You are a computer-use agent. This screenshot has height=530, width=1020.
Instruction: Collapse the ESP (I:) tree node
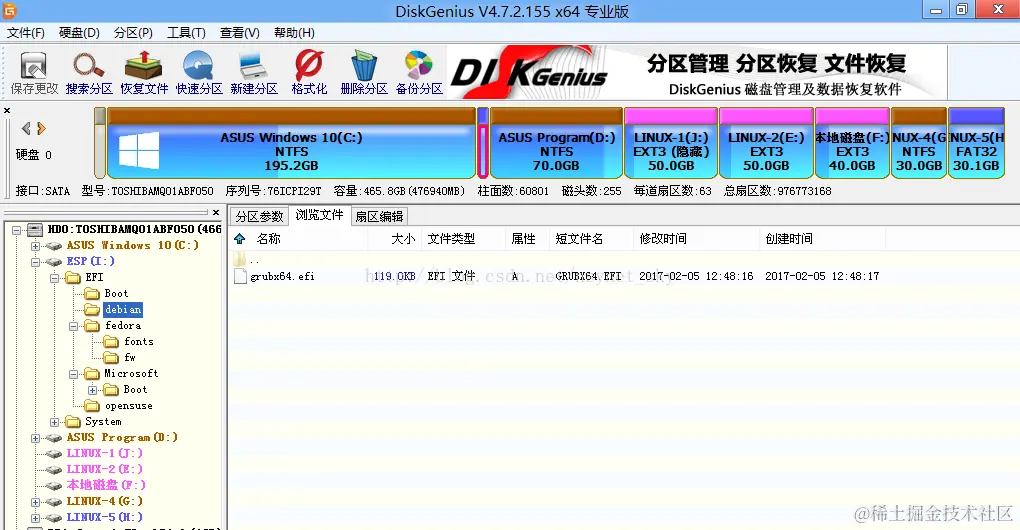tap(36, 261)
